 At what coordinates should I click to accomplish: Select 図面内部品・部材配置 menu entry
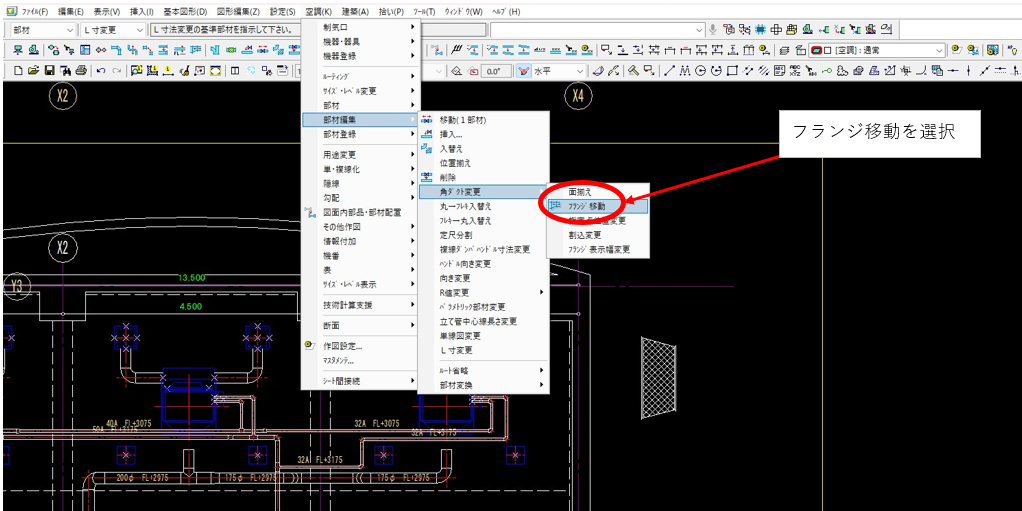point(360,212)
